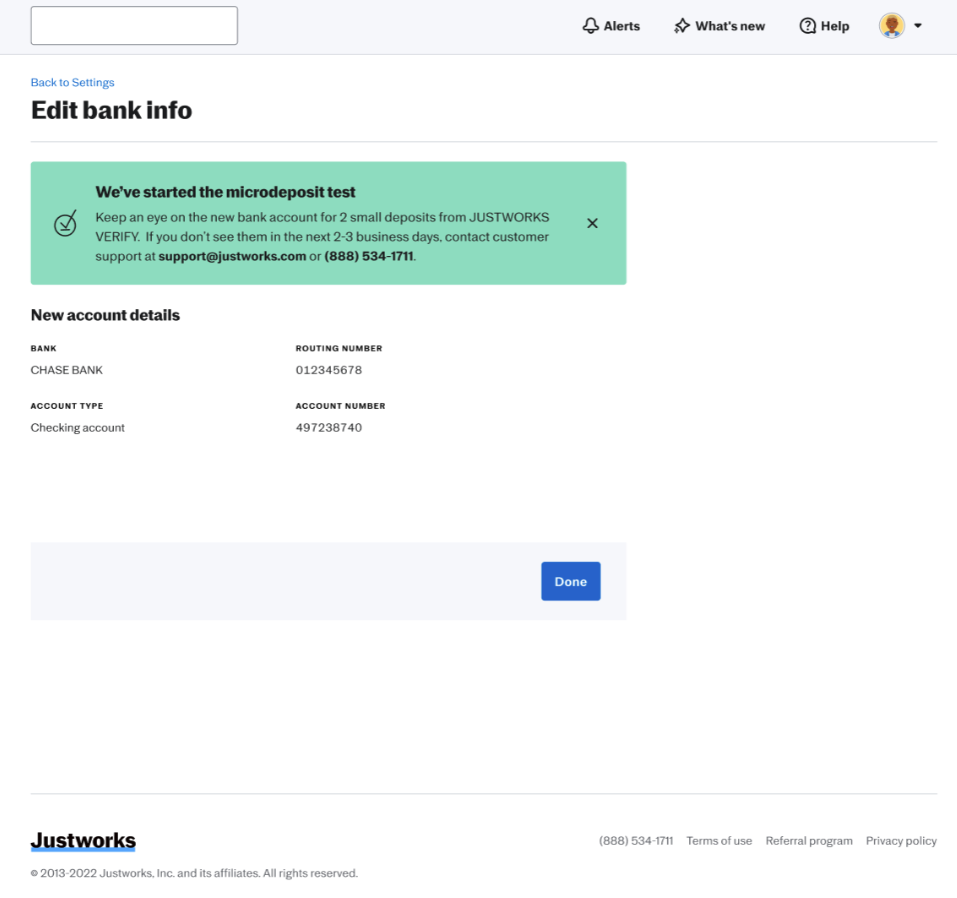The image size is (957, 898).
Task: Click the ROUTING NUMBER label
Action: [x=339, y=348]
